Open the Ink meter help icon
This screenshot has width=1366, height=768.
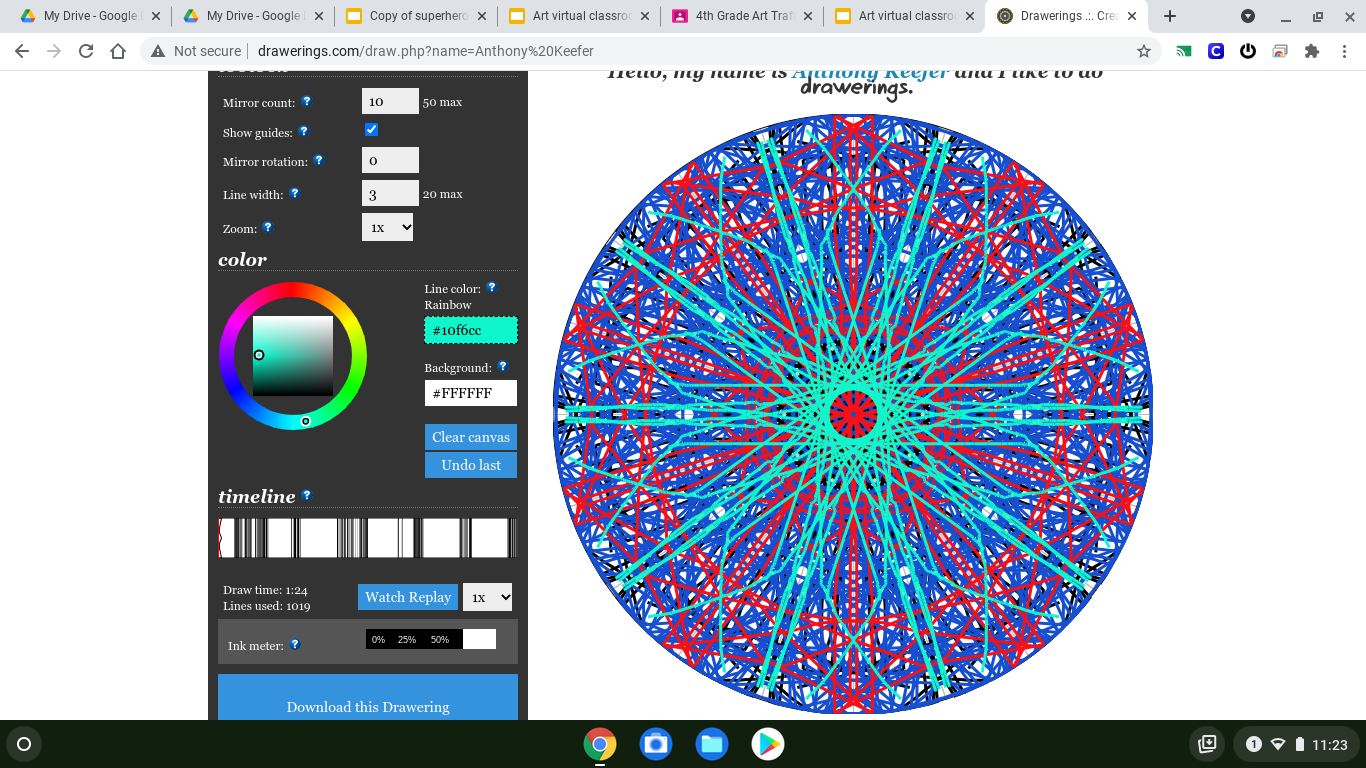295,645
